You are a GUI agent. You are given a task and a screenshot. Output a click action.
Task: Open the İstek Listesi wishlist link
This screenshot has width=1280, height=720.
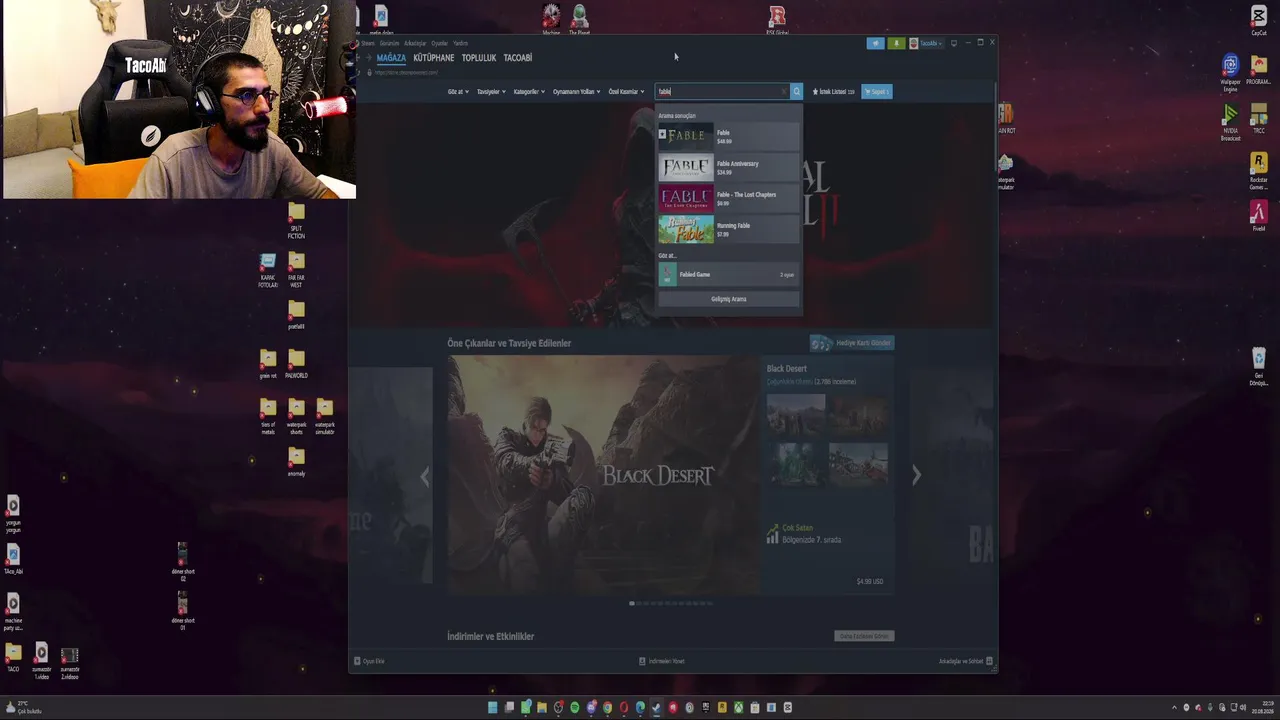[x=834, y=91]
